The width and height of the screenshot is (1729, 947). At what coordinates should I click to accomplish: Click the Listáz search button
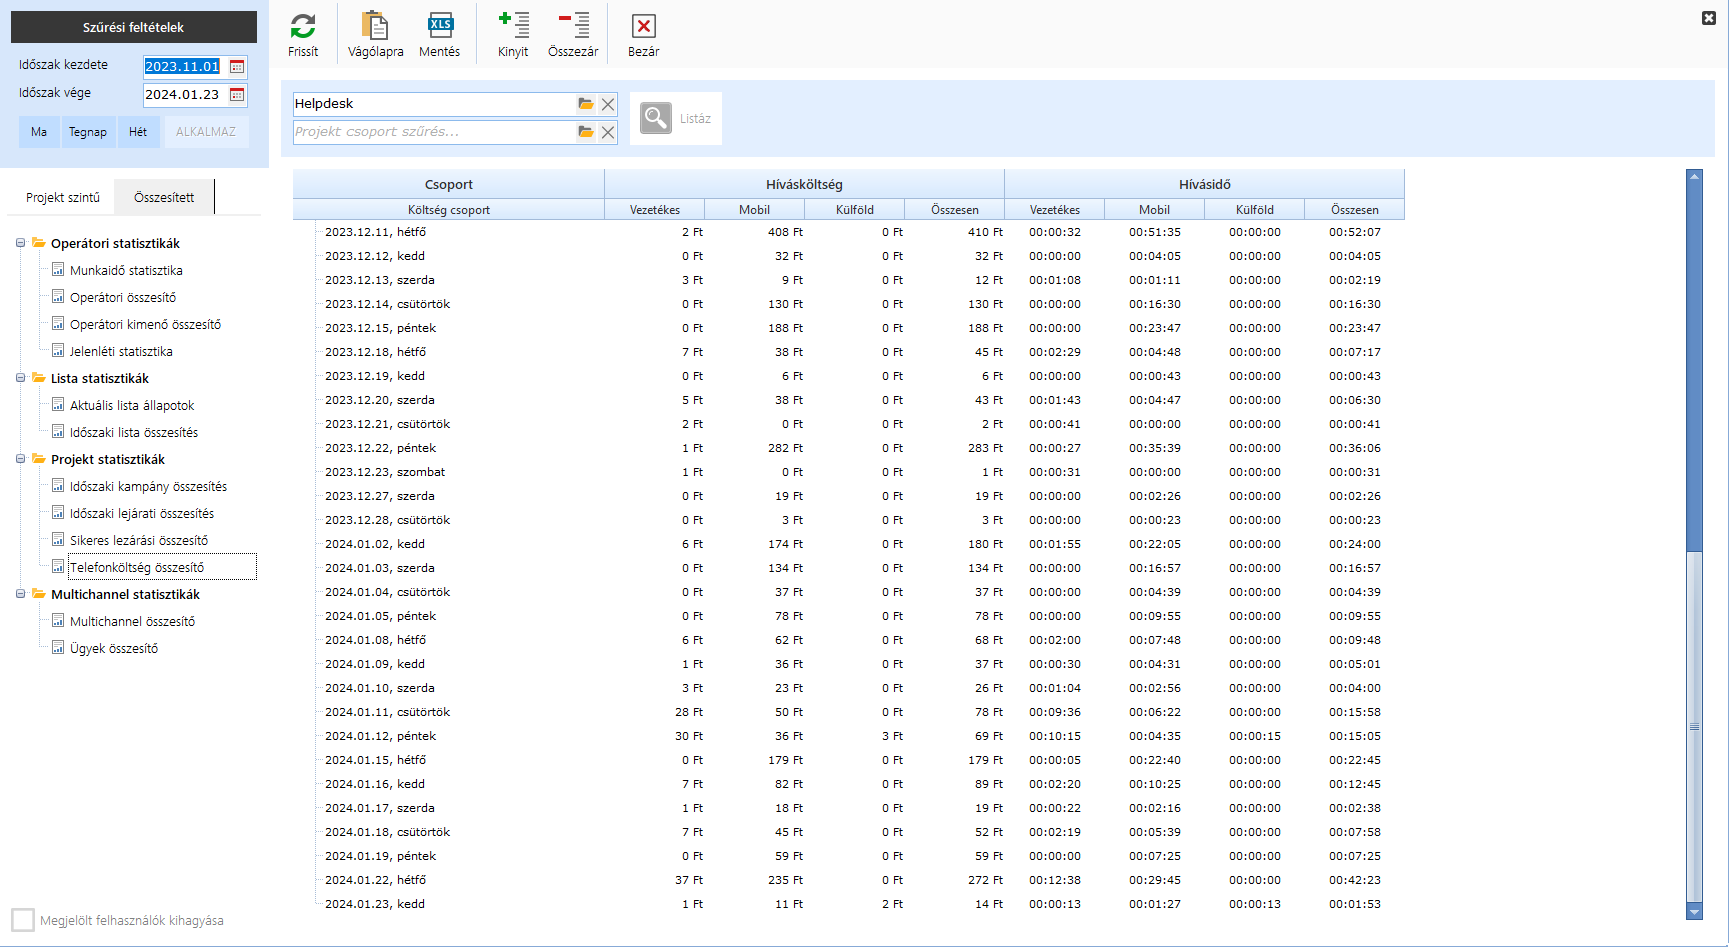click(676, 118)
